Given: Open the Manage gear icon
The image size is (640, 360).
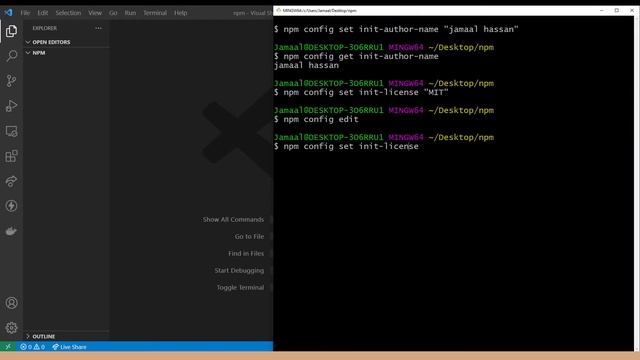Looking at the screenshot, I should [11, 328].
